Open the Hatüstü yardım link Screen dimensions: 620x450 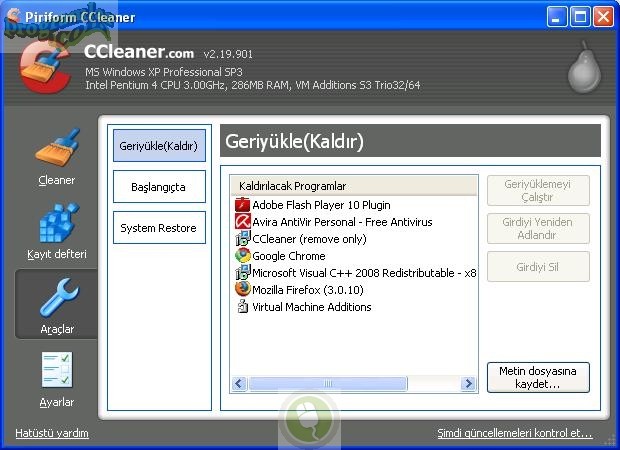click(x=52, y=433)
